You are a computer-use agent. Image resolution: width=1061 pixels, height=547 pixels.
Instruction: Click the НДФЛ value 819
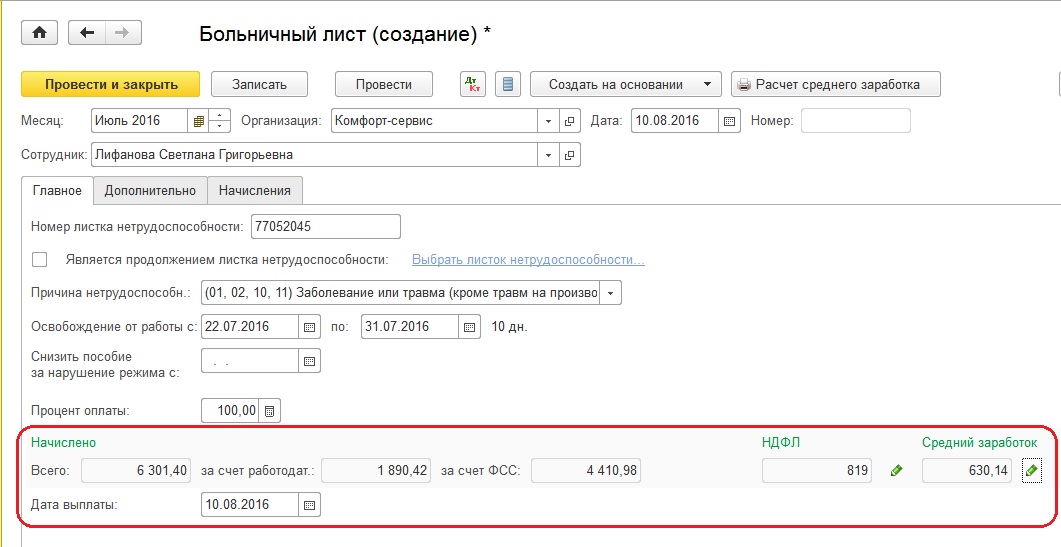pyautogui.click(x=817, y=471)
